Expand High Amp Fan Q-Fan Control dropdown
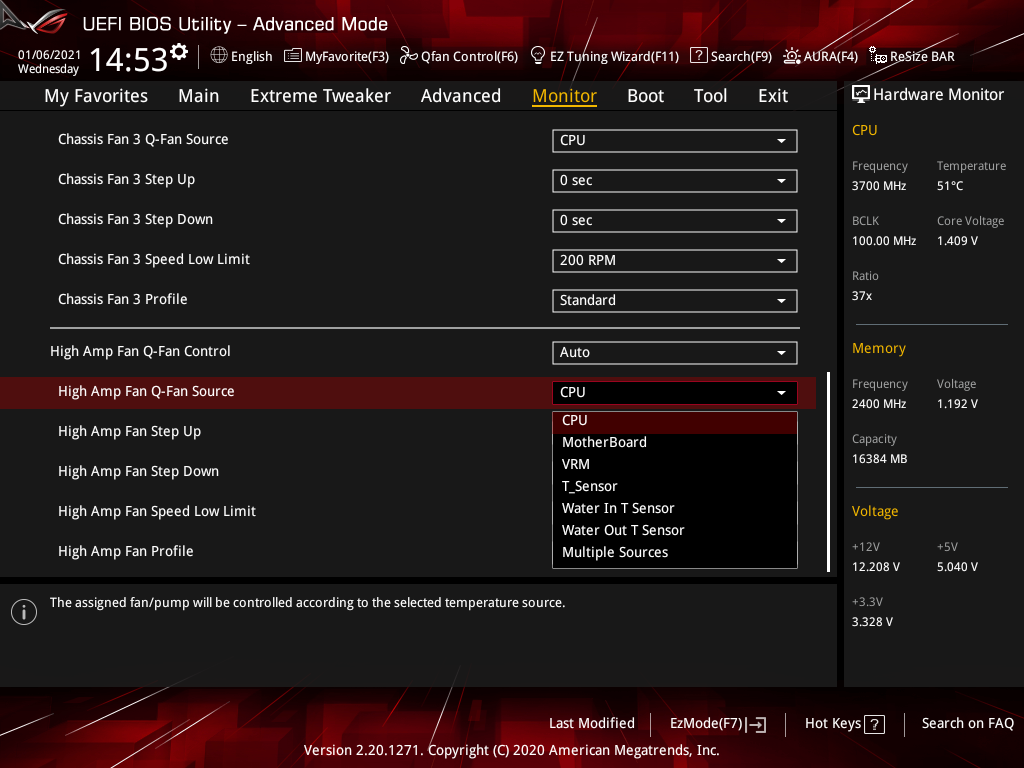Image resolution: width=1024 pixels, height=768 pixels. pos(674,353)
